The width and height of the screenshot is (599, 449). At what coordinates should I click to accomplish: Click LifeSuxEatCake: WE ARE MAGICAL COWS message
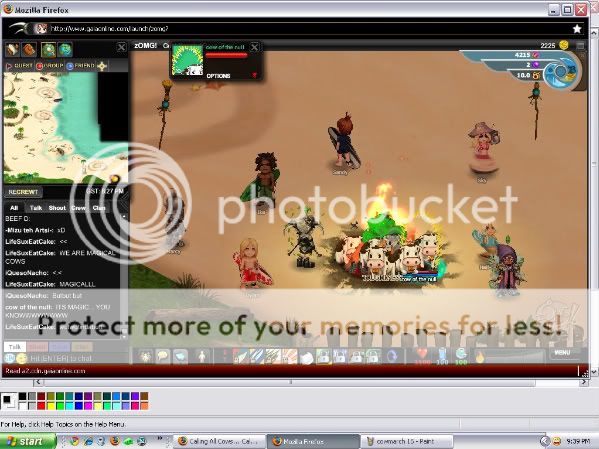[x=60, y=257]
